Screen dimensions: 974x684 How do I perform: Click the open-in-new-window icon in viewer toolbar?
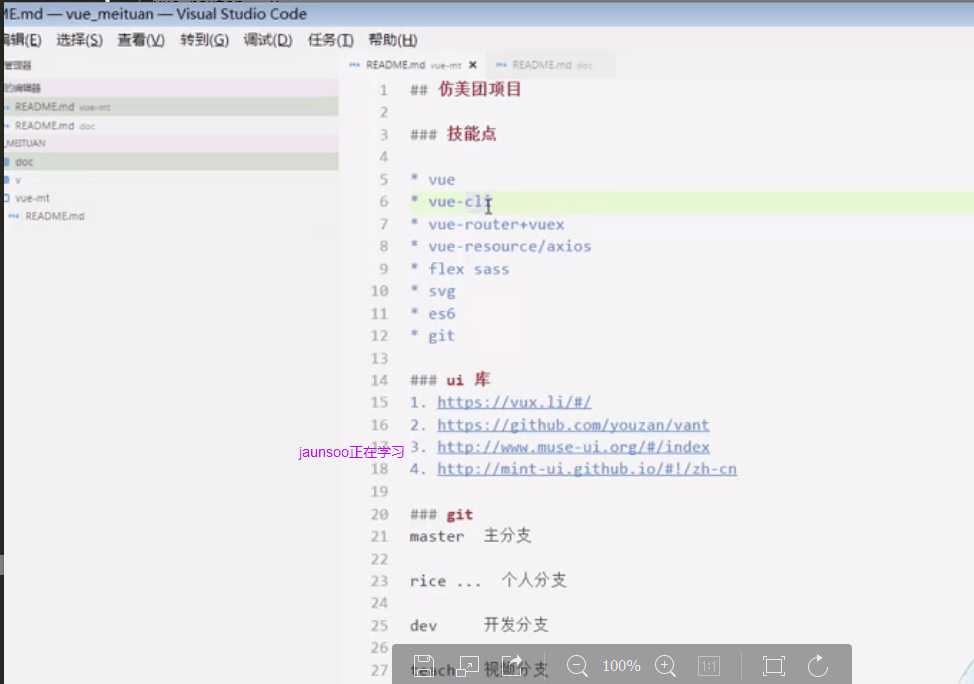coord(468,666)
